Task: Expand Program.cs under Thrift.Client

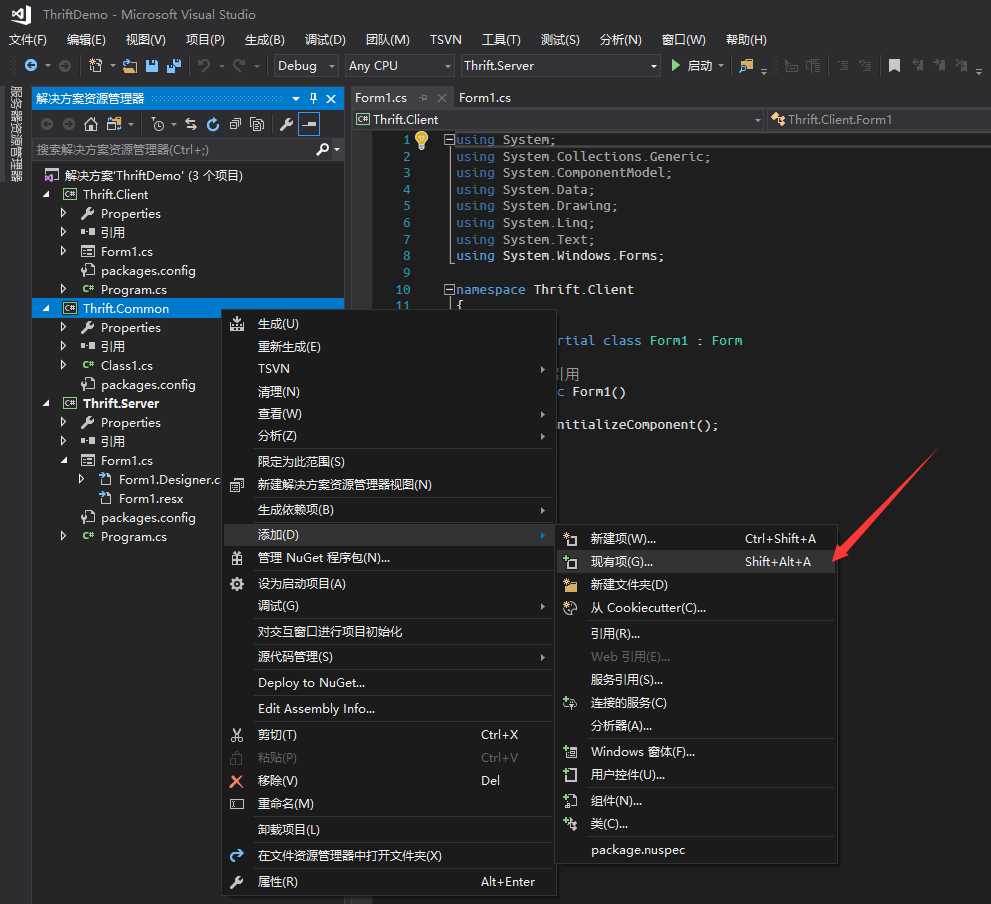Action: pos(63,289)
